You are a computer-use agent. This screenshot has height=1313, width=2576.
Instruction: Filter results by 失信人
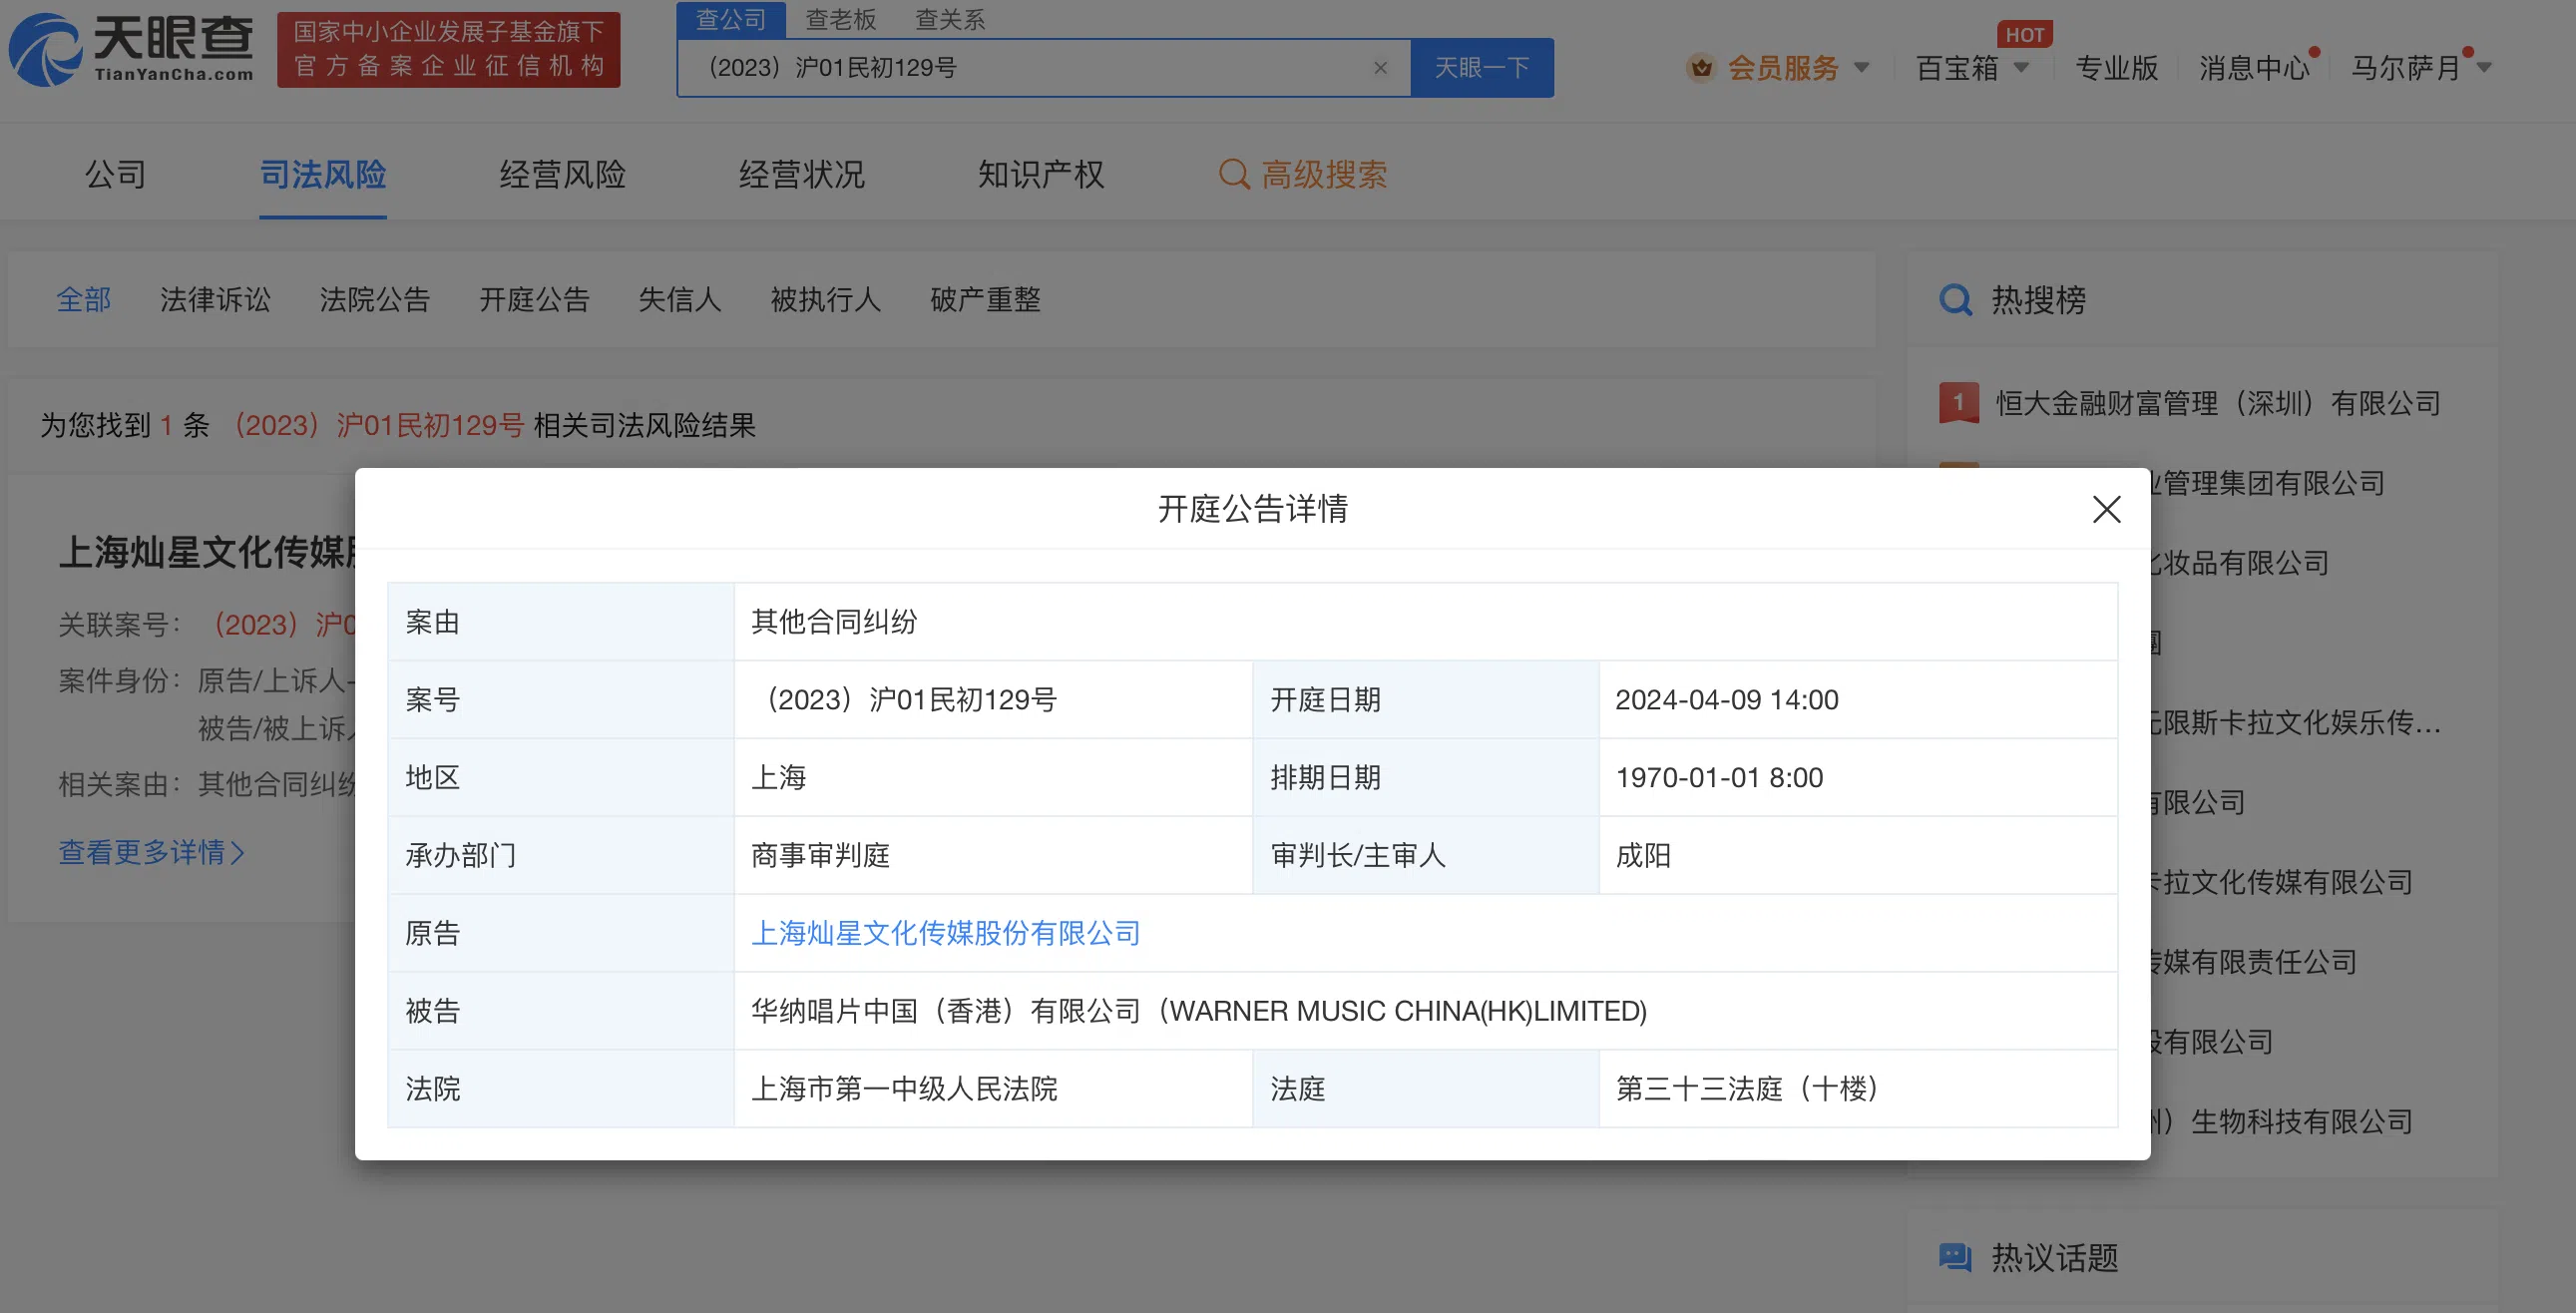[x=679, y=299]
